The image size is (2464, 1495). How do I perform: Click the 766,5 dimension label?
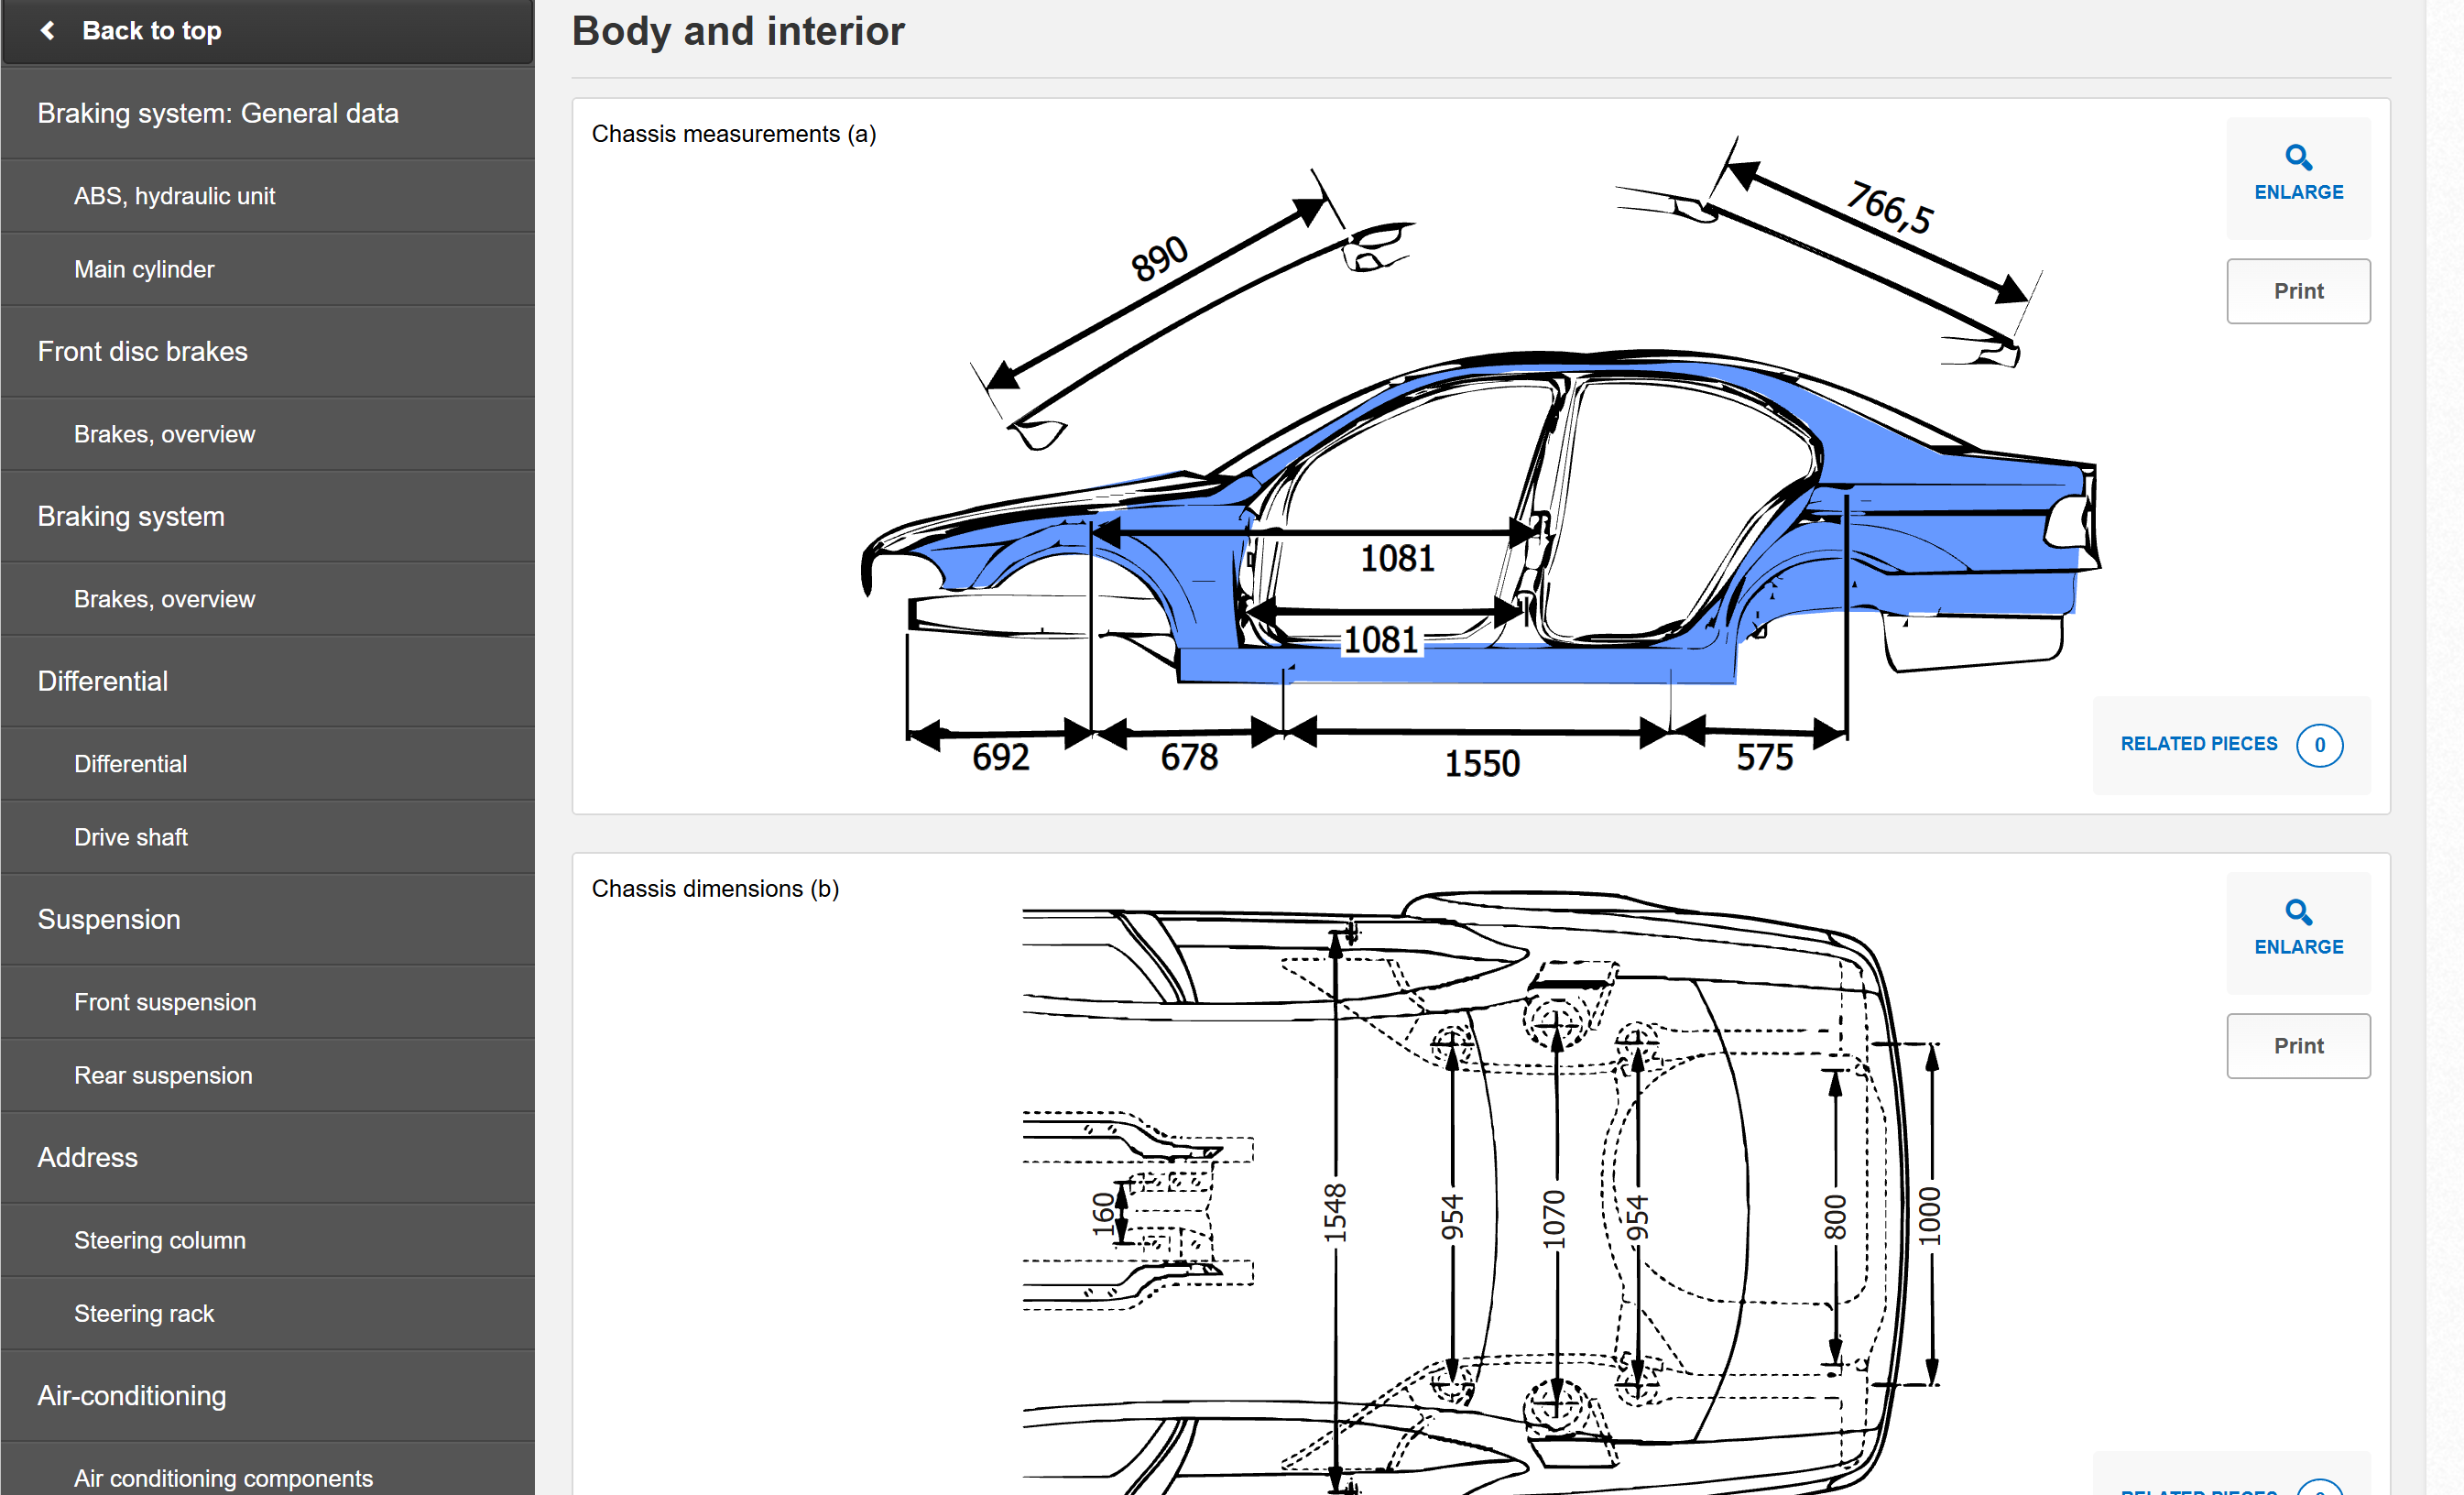[1889, 207]
